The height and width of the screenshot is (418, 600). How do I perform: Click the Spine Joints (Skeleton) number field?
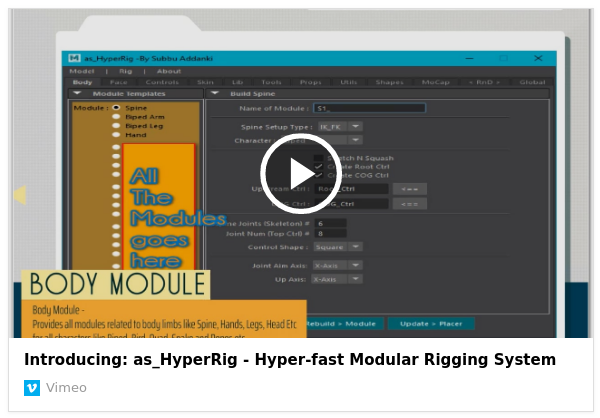pyautogui.click(x=331, y=223)
